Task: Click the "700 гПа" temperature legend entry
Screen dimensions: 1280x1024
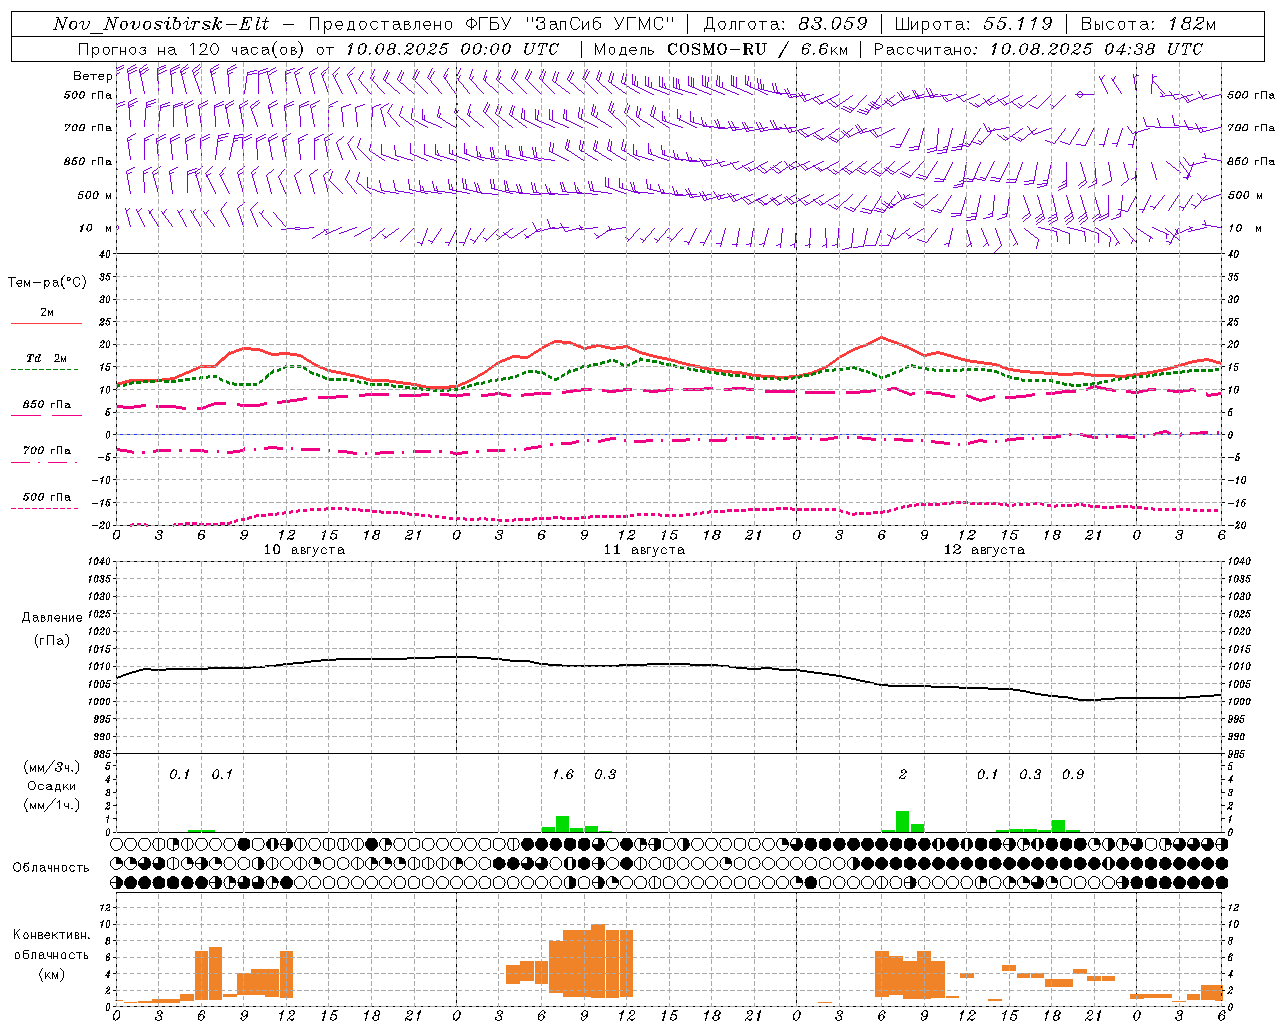Action: coord(47,451)
